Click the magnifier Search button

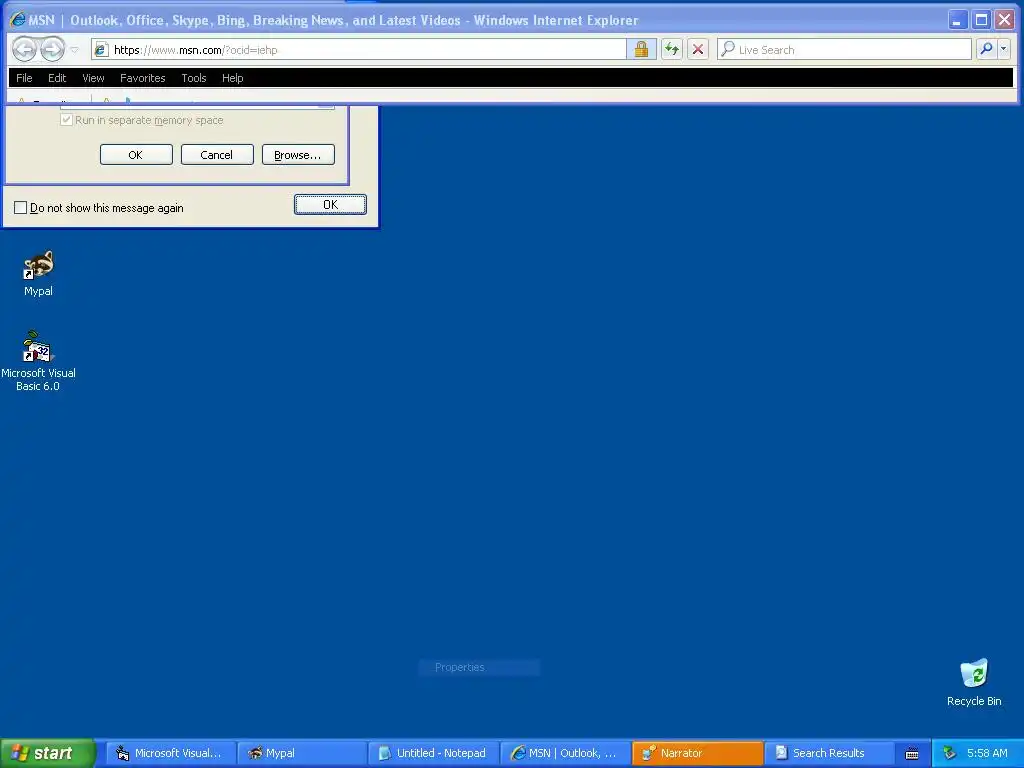[986, 49]
